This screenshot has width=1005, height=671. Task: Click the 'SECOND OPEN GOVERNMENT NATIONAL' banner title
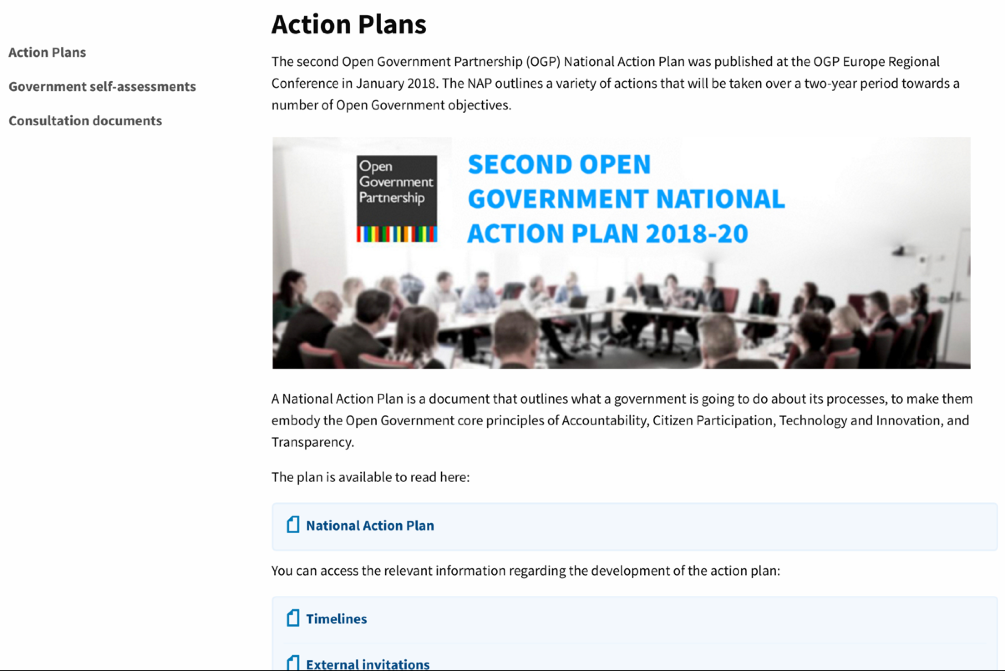(626, 199)
